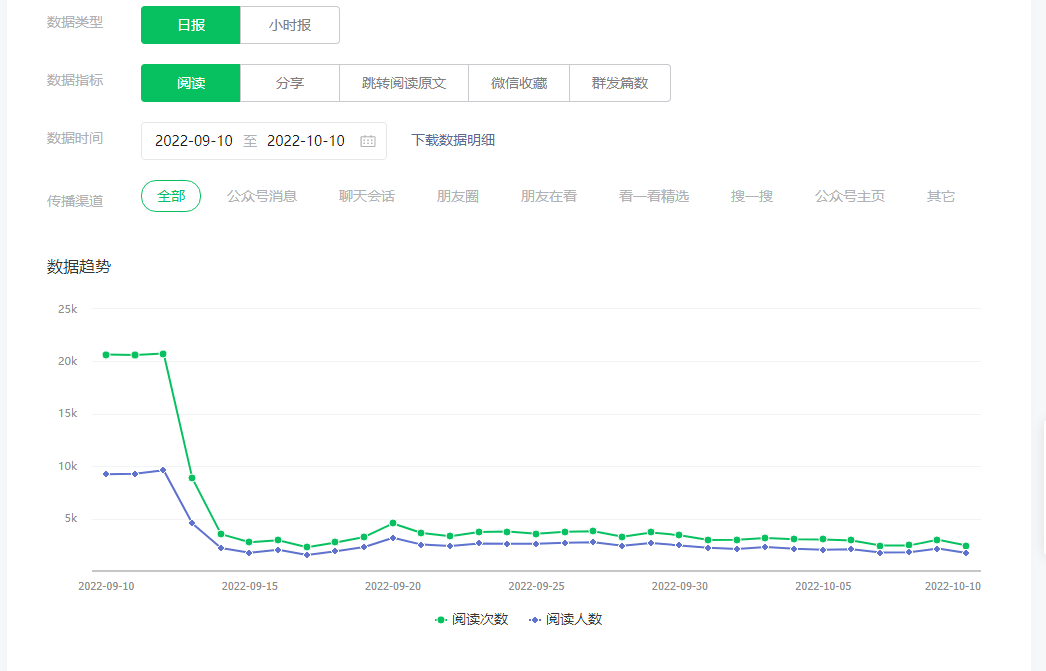1046x671 pixels.
Task: Filter by 聊天会话 channel
Action: tap(367, 196)
